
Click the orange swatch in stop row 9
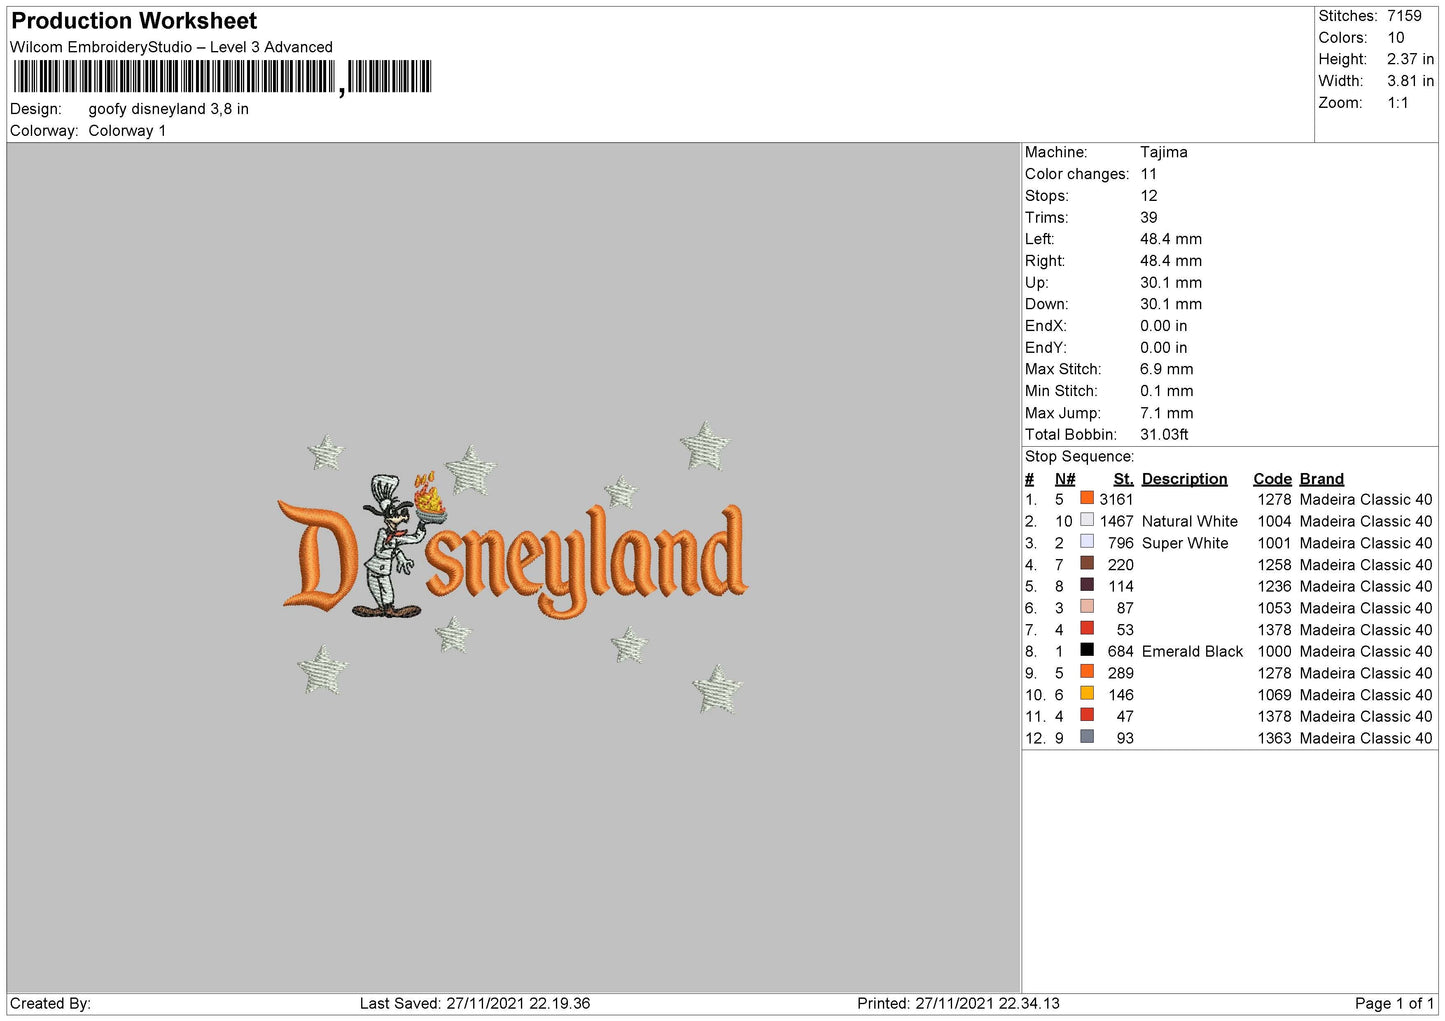tap(1086, 672)
